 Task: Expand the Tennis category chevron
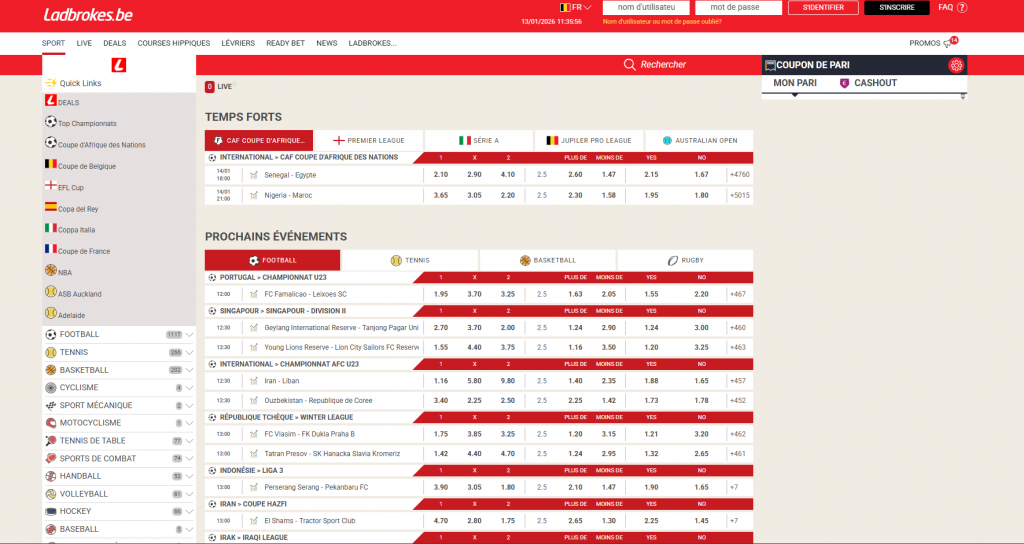189,353
